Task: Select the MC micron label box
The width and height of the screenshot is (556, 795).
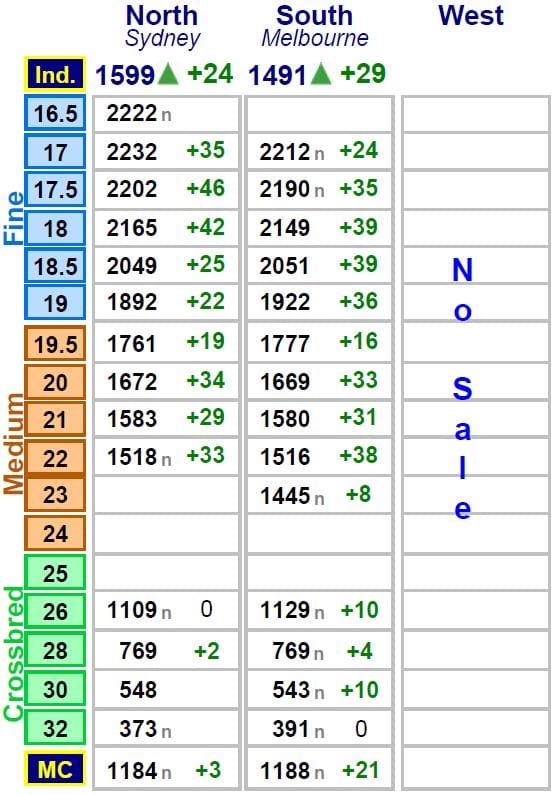Action: pyautogui.click(x=55, y=770)
